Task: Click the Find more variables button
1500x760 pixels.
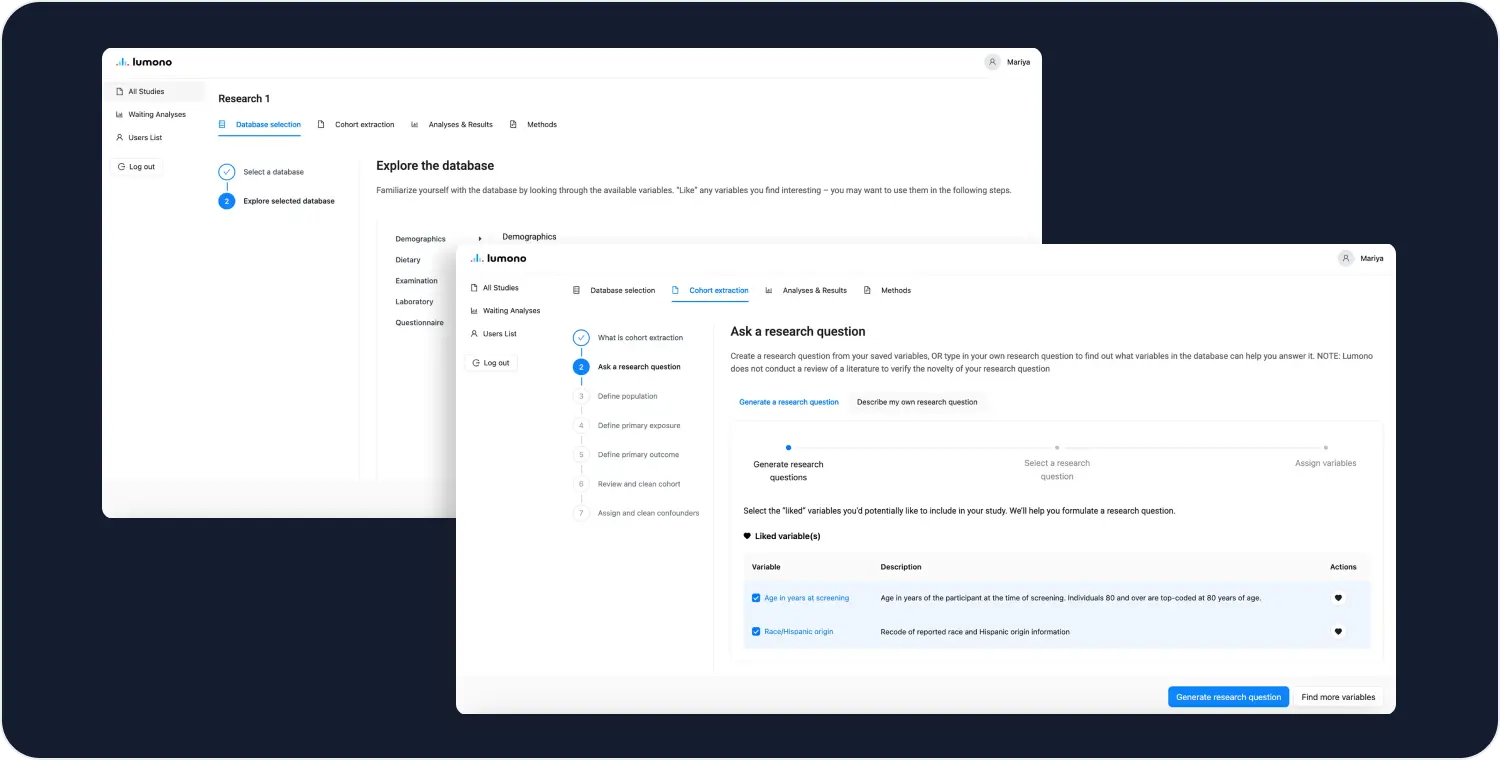Action: pos(1338,697)
